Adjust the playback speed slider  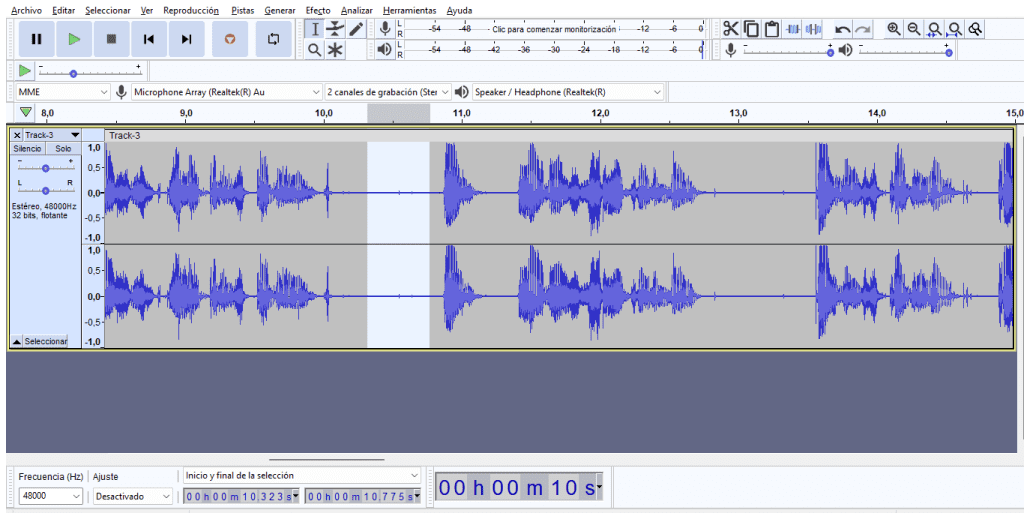[x=89, y=70]
